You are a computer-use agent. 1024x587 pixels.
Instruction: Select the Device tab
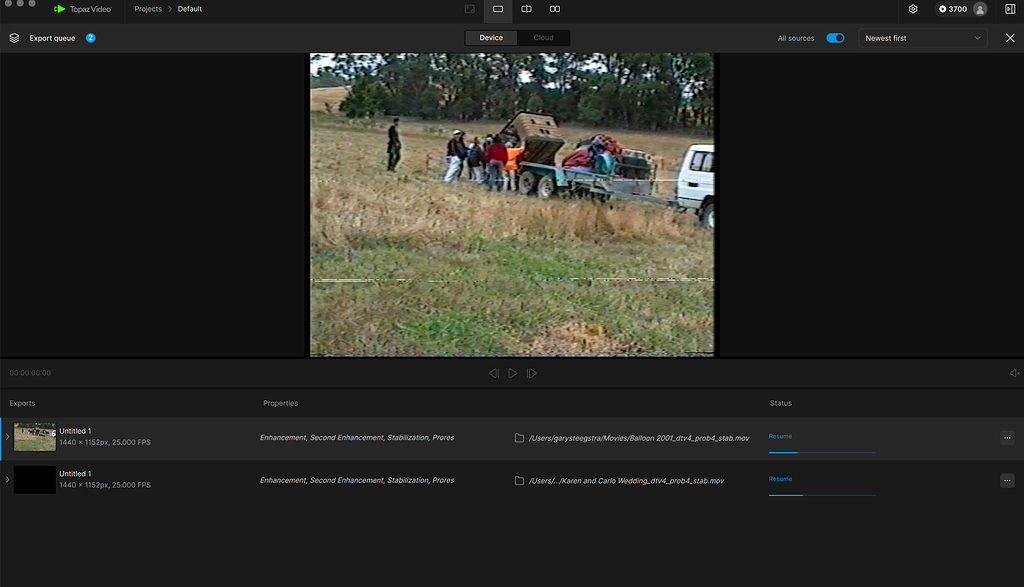pyautogui.click(x=490, y=37)
